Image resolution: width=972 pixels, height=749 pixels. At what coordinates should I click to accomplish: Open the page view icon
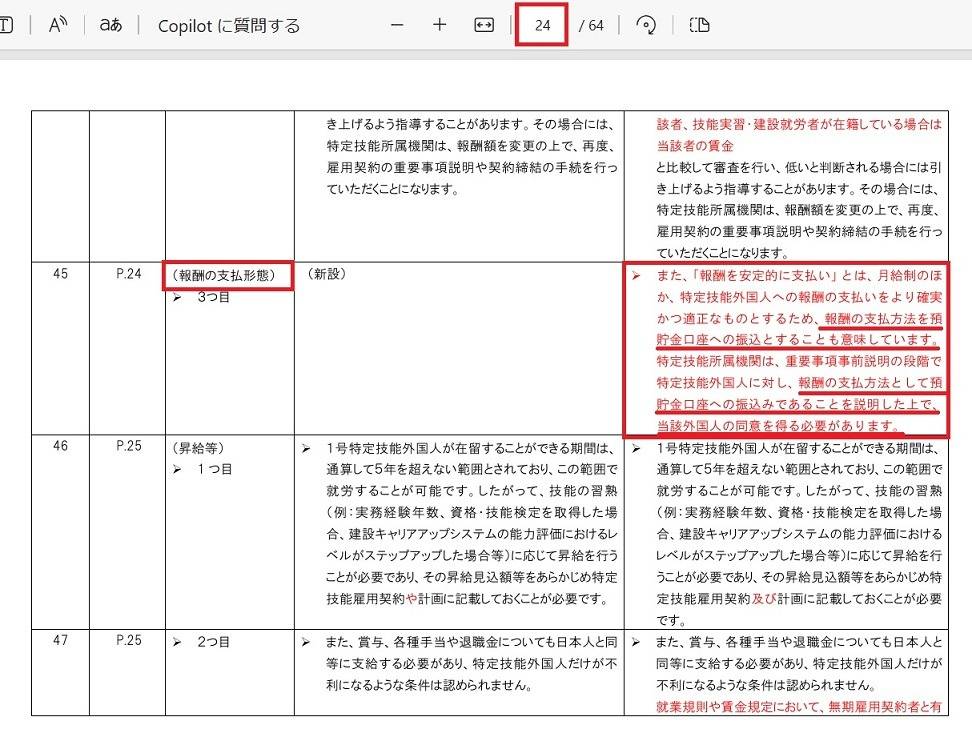[700, 25]
